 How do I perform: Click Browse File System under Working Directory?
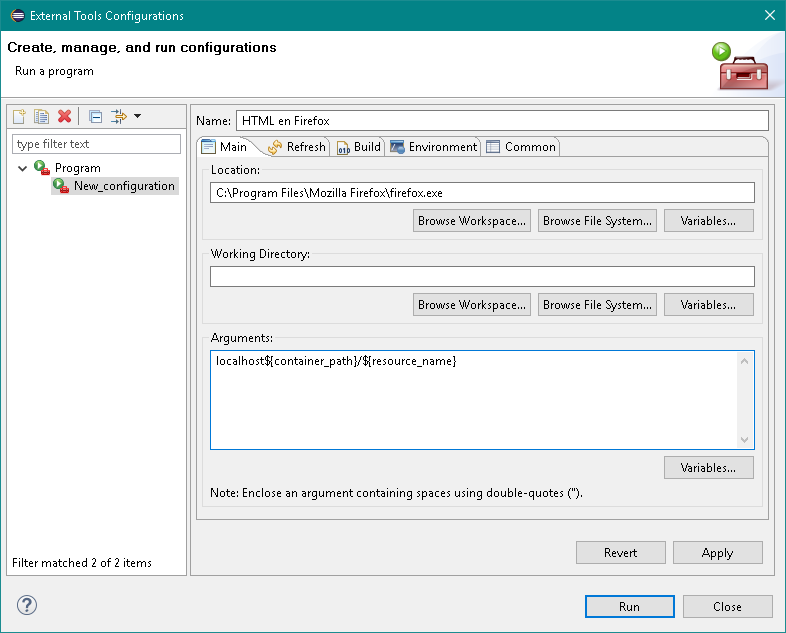click(597, 305)
